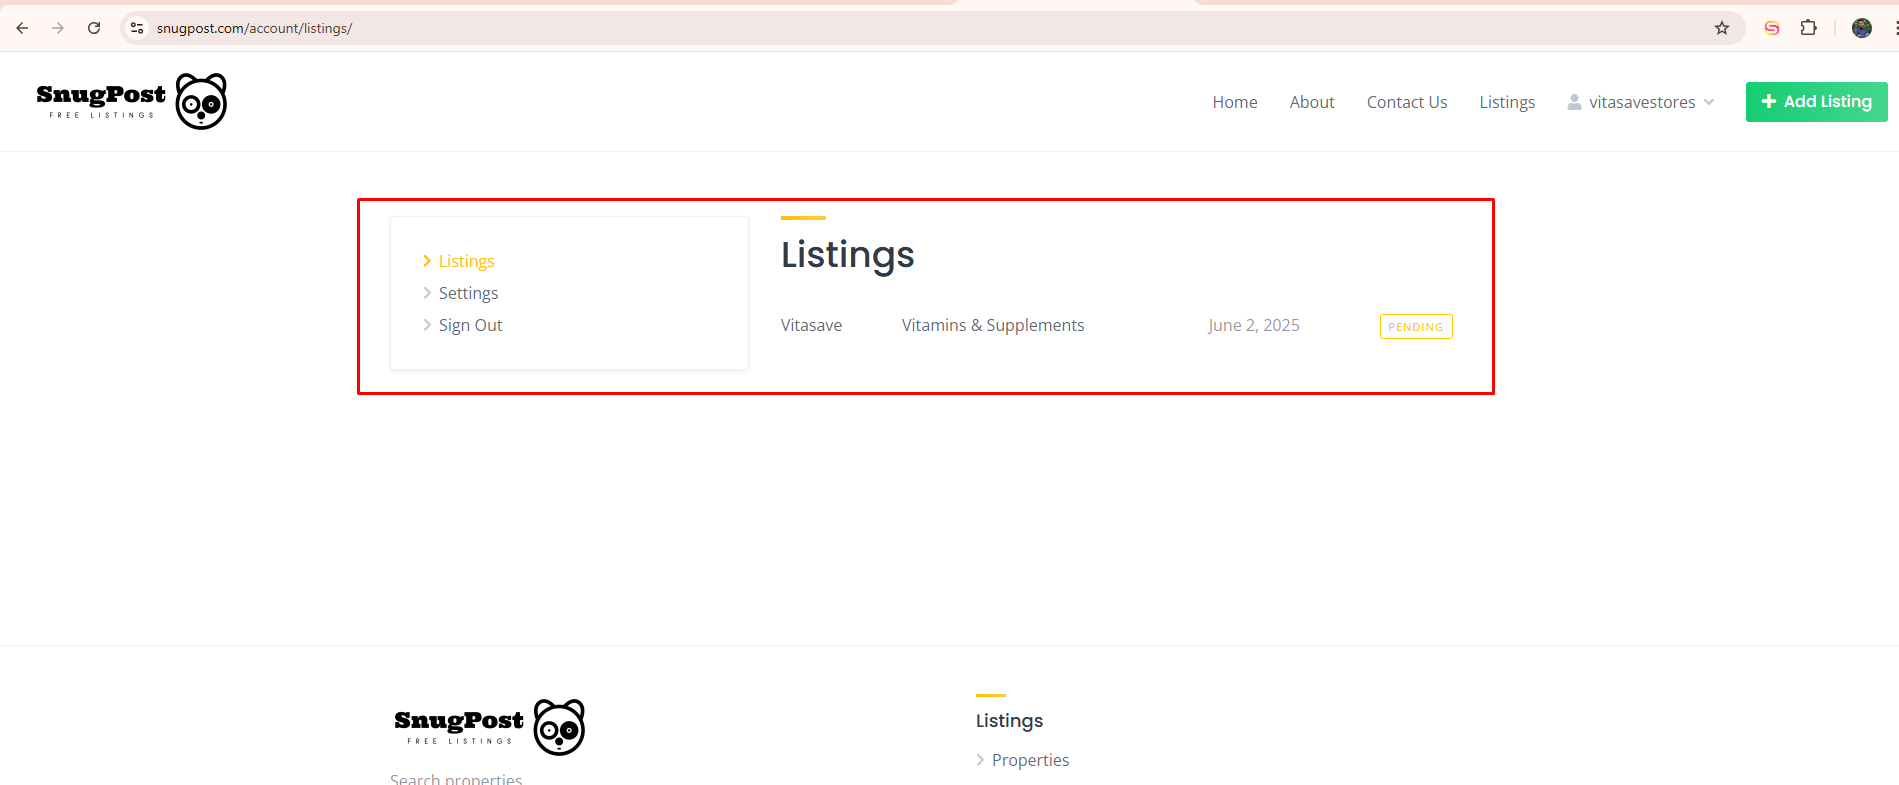This screenshot has height=785, width=1899.
Task: Click the footer SnugPost panda logo
Action: tap(489, 727)
